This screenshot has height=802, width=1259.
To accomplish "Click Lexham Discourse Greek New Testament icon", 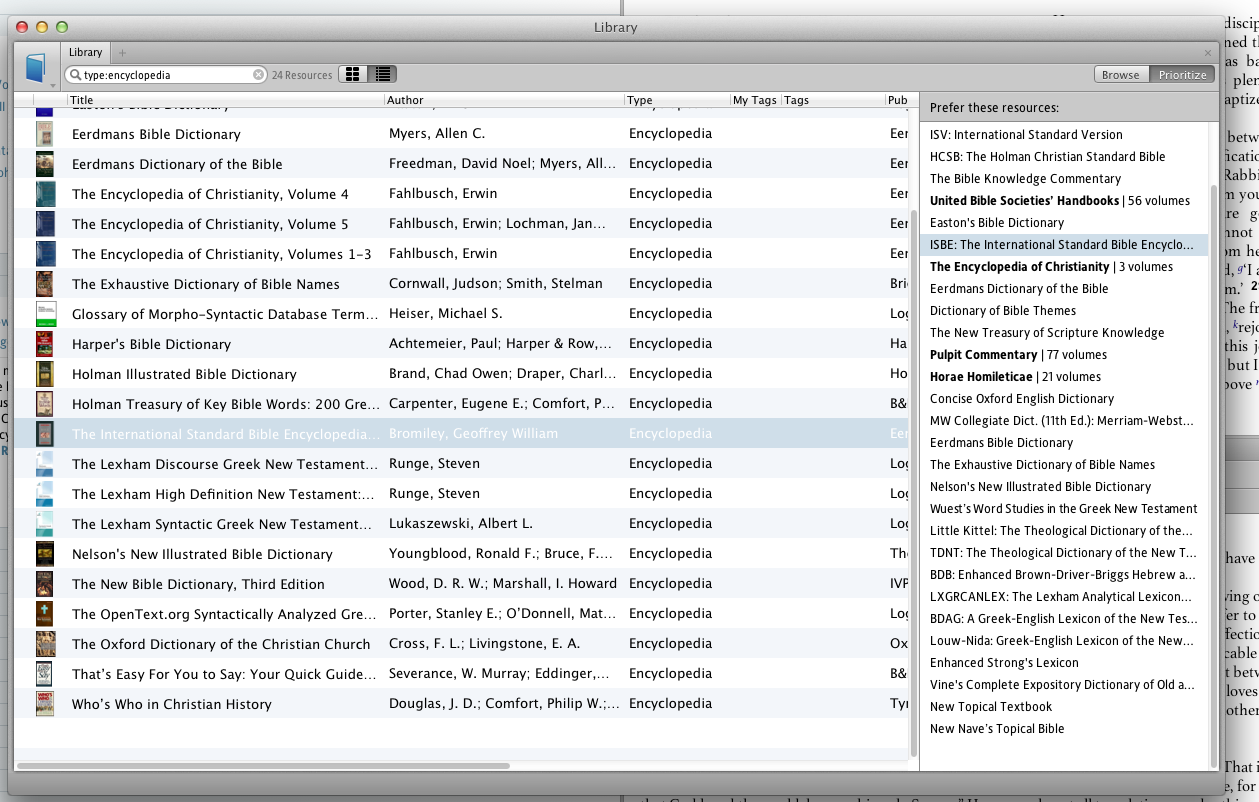I will tap(45, 464).
